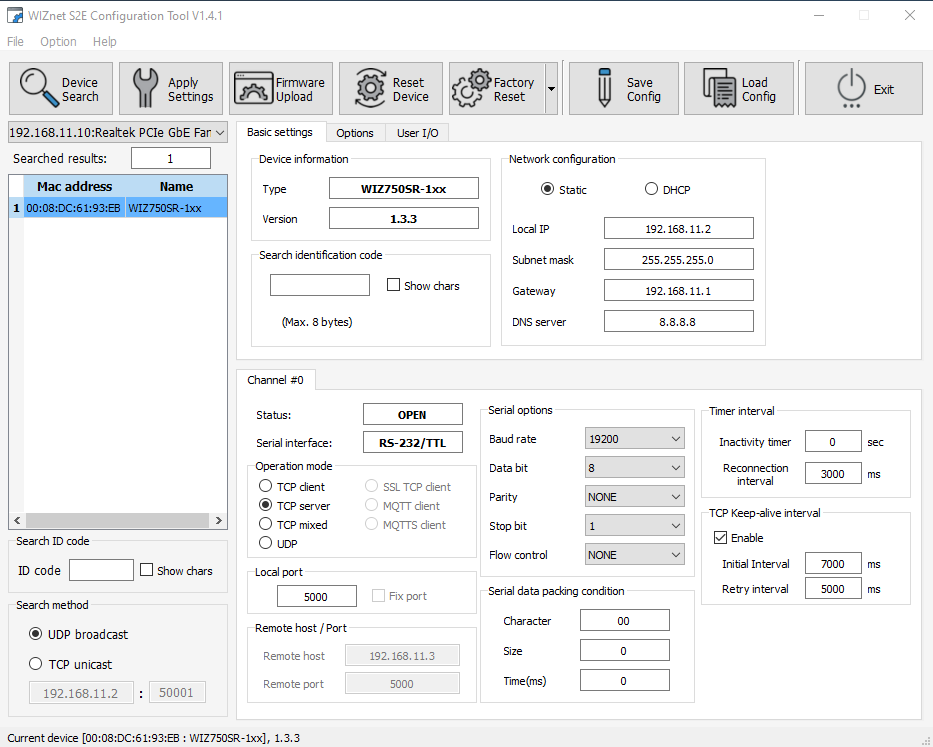Select TCP client operation mode
The image size is (933, 747).
(x=265, y=486)
